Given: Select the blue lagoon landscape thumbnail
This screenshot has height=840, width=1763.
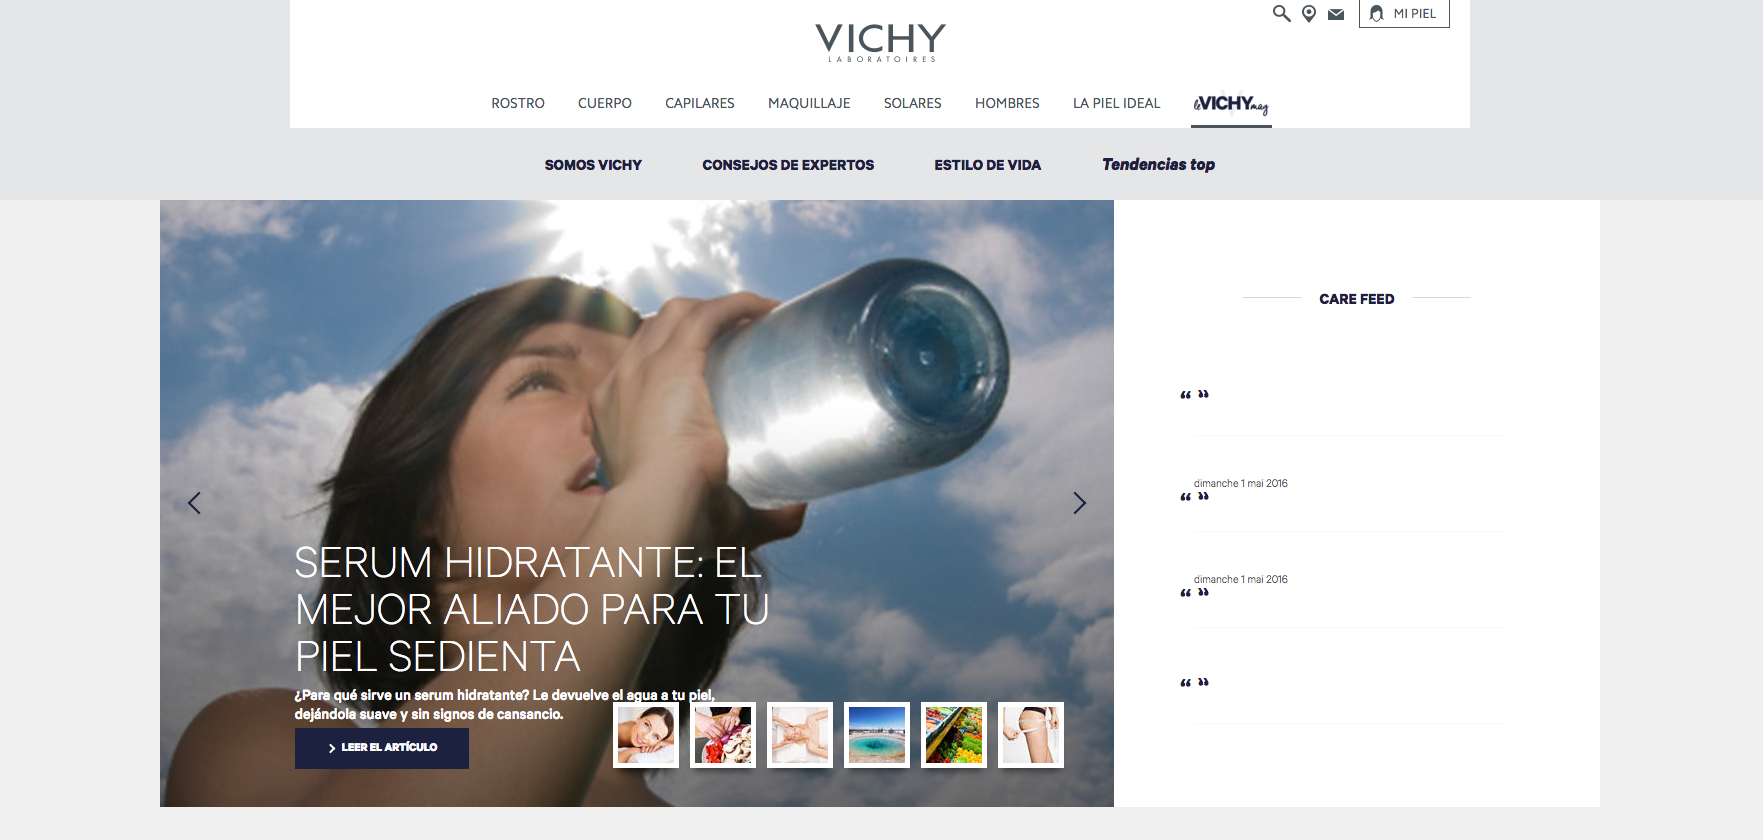Looking at the screenshot, I should [x=877, y=735].
